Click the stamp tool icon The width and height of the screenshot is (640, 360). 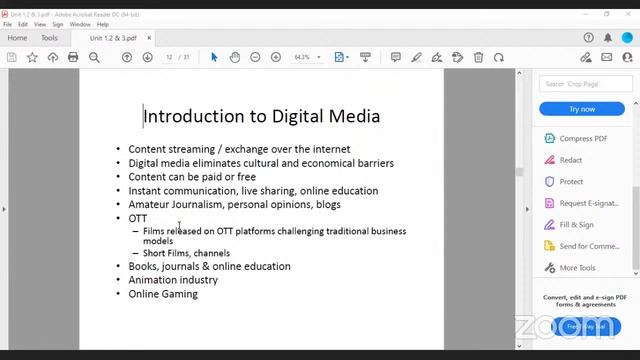pos(458,57)
